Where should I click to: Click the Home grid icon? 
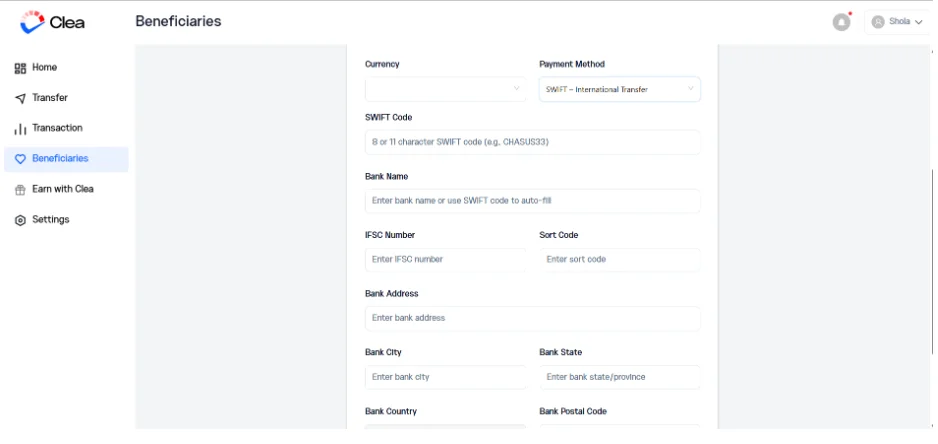pos(20,68)
